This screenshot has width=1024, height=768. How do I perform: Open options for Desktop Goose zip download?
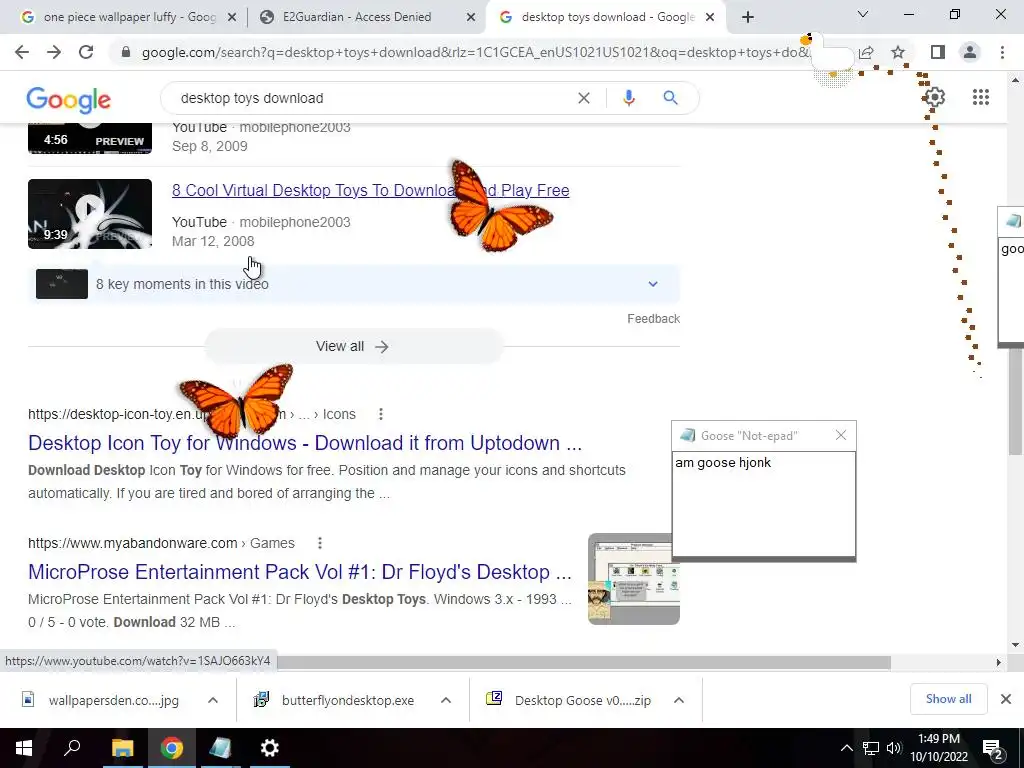pyautogui.click(x=679, y=700)
